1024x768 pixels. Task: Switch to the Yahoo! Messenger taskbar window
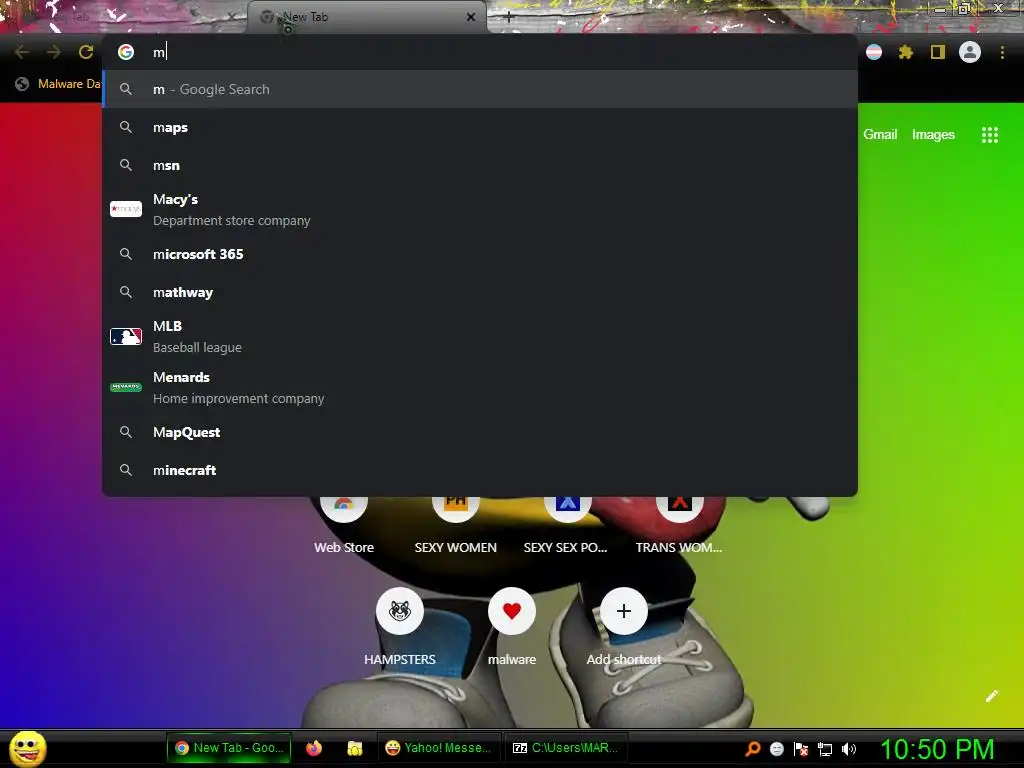coord(439,748)
